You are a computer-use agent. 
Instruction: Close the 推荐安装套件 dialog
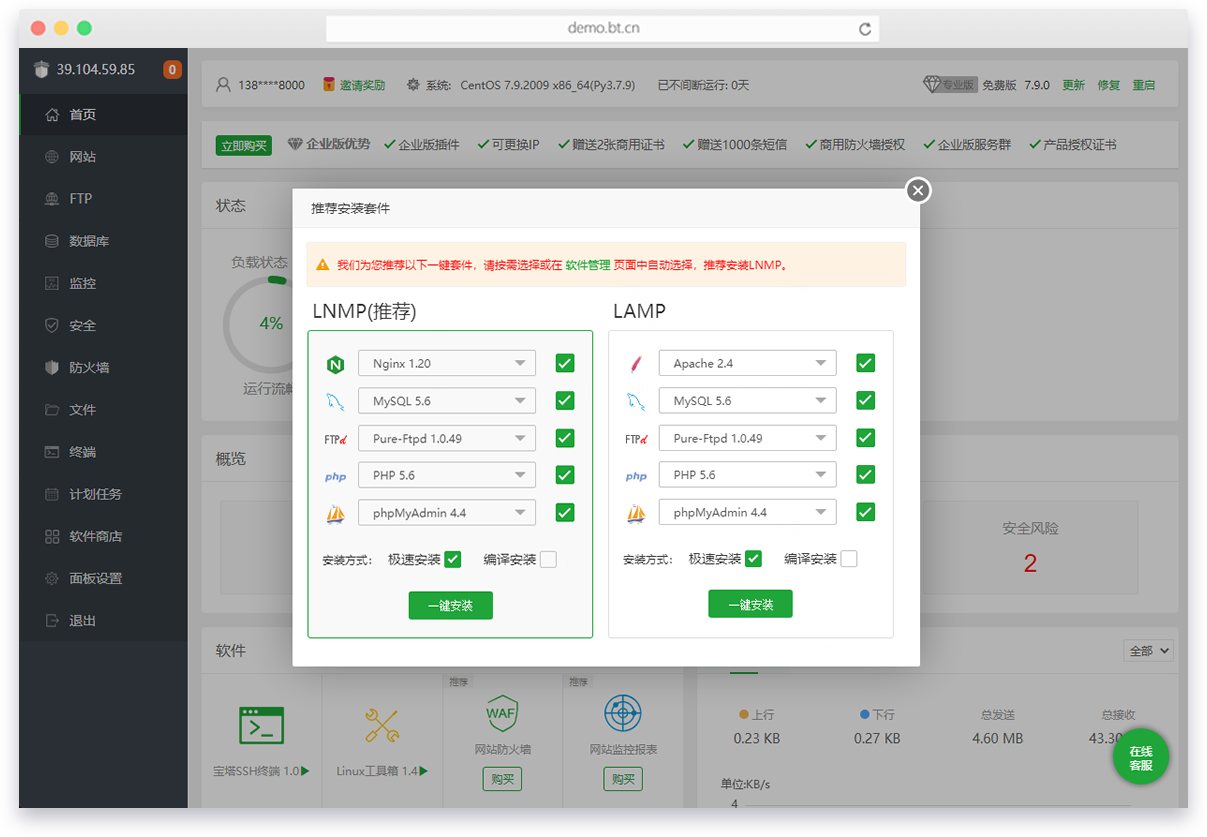(918, 190)
